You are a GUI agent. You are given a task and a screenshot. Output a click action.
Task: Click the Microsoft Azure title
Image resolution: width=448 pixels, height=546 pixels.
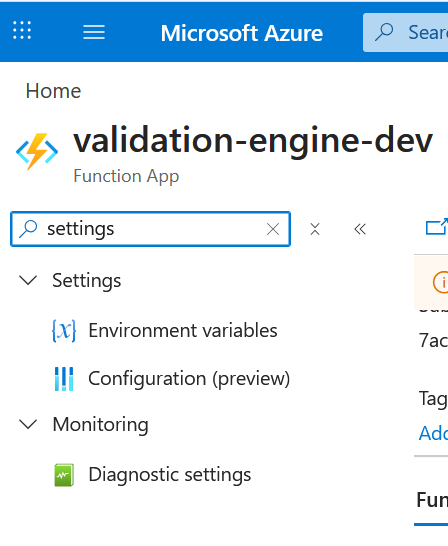pyautogui.click(x=242, y=33)
